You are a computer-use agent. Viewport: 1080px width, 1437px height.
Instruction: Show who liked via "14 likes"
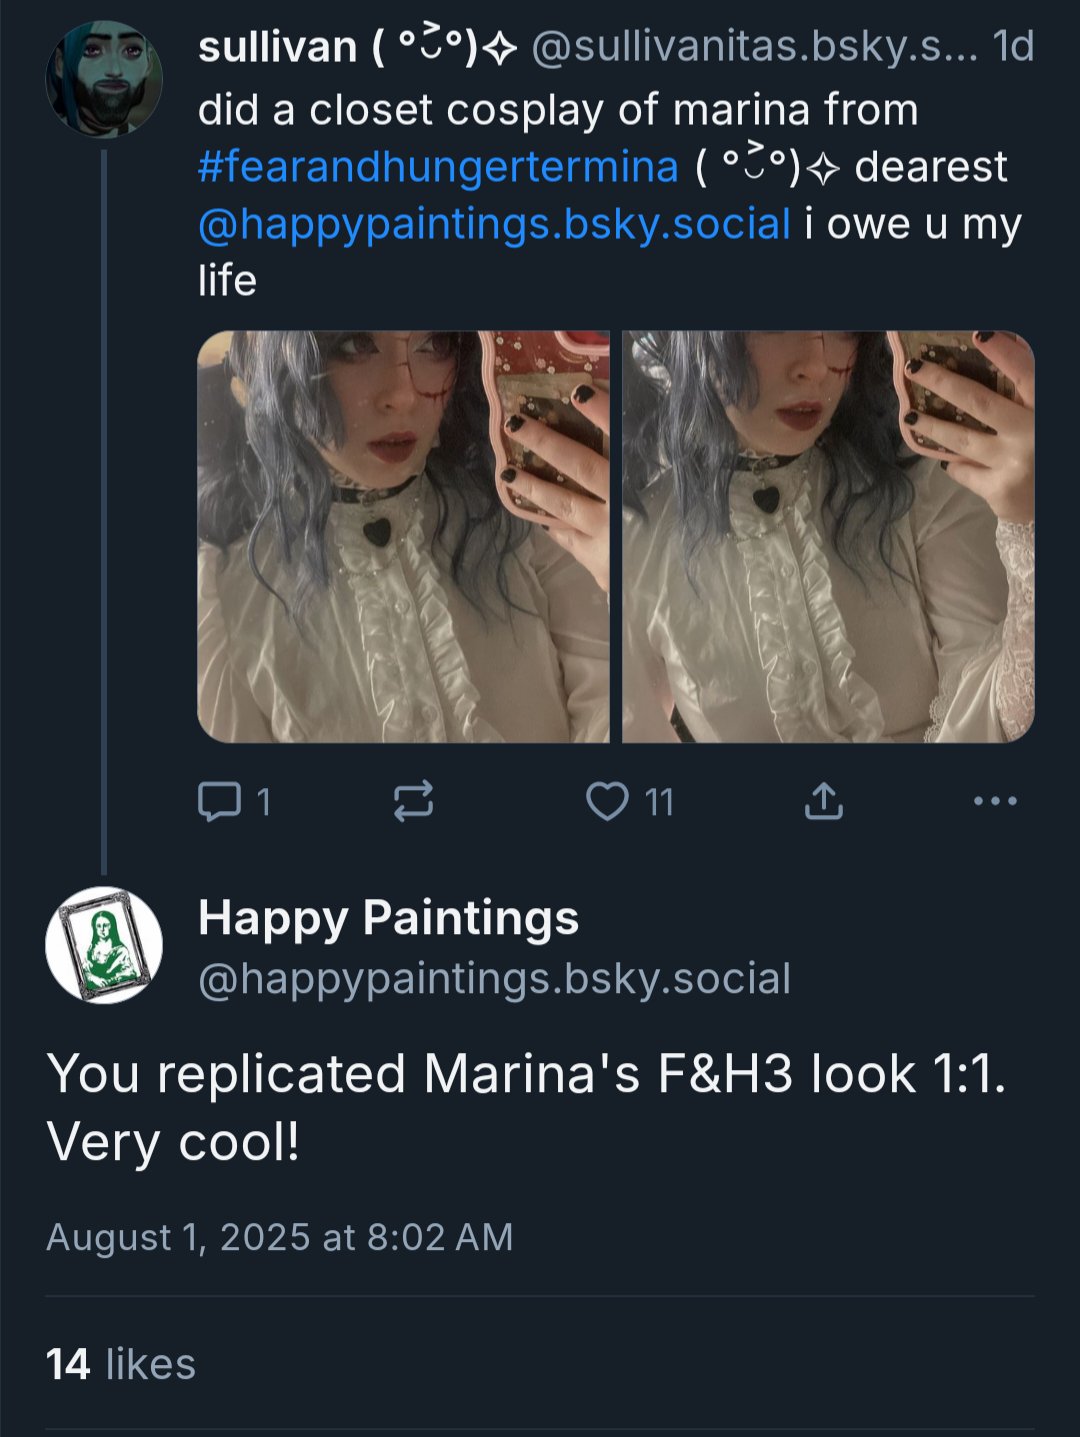121,1364
